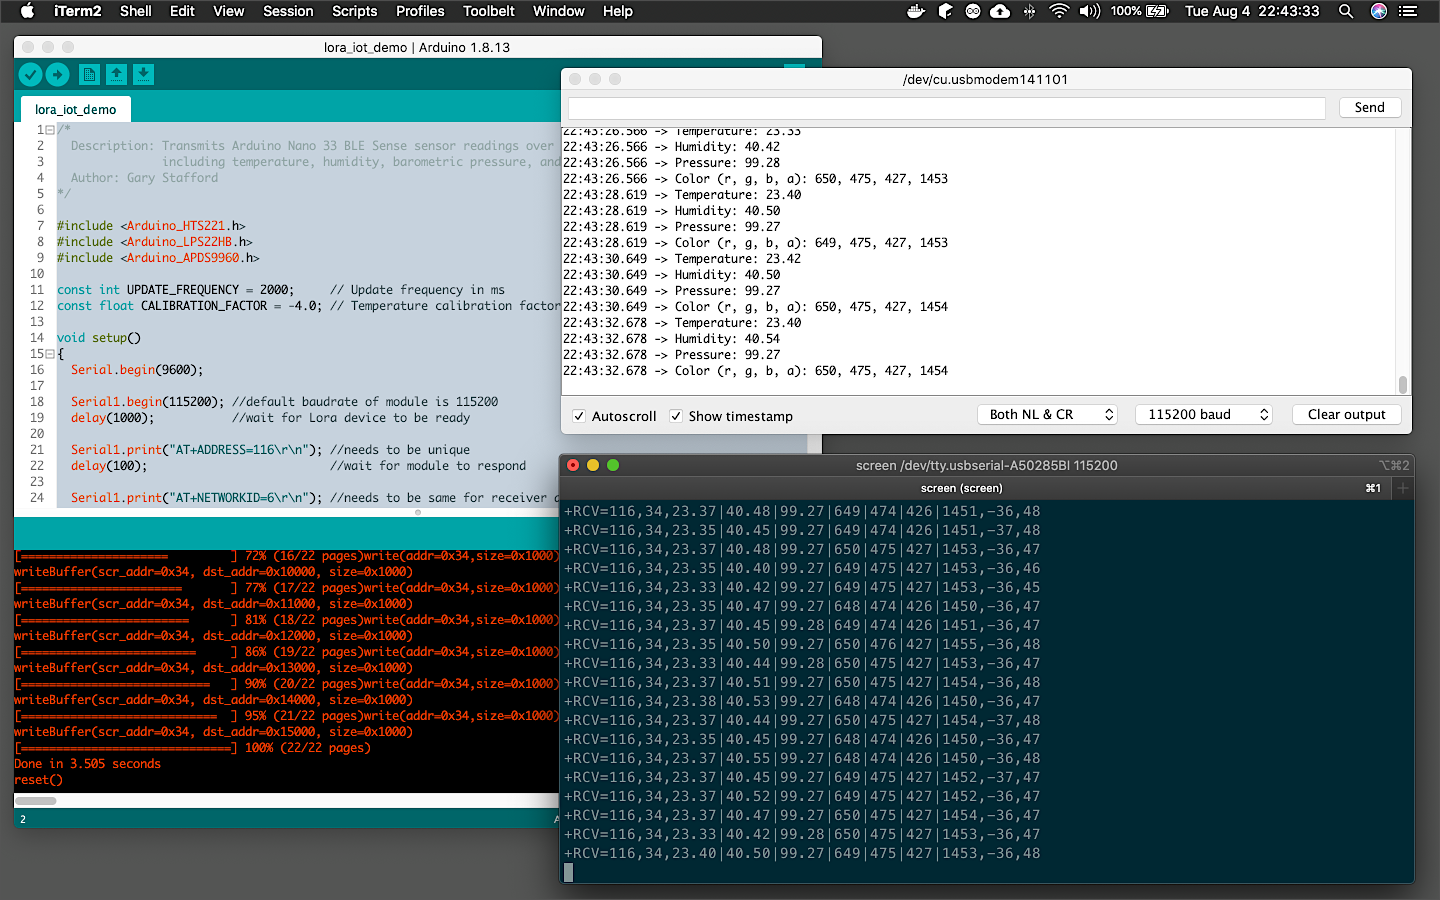Click the Clear output button
The height and width of the screenshot is (900, 1440).
point(1346,414)
